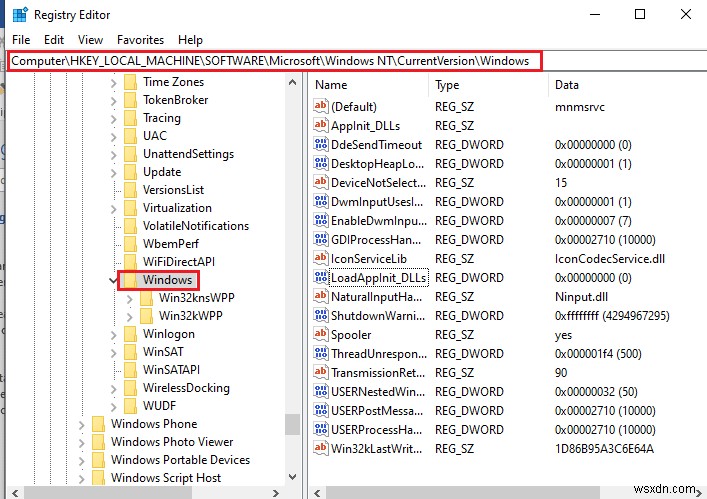This screenshot has width=707, height=499.
Task: Click the string icon for TransmissionRet...
Action: point(321,372)
